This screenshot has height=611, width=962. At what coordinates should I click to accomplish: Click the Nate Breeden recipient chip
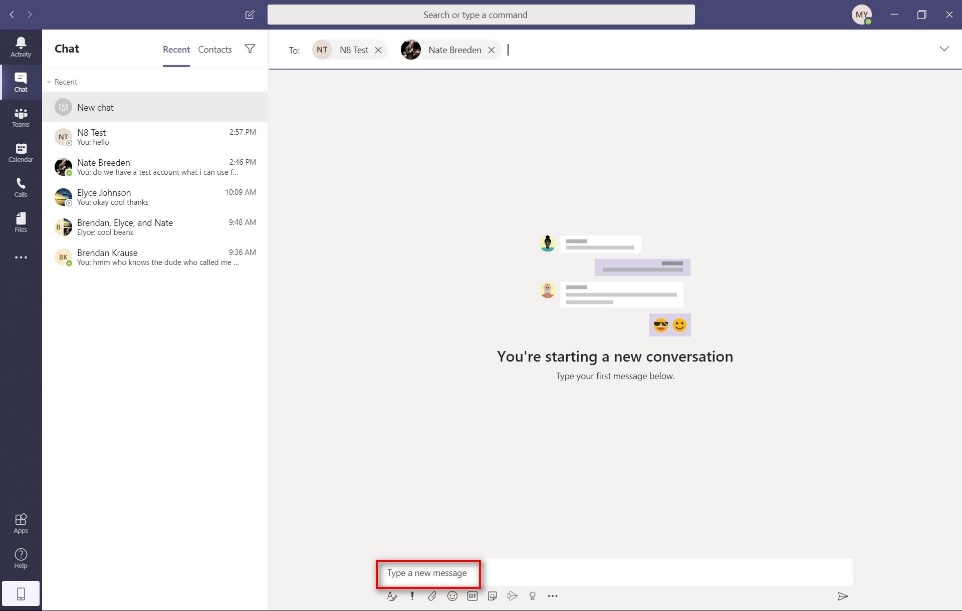450,50
